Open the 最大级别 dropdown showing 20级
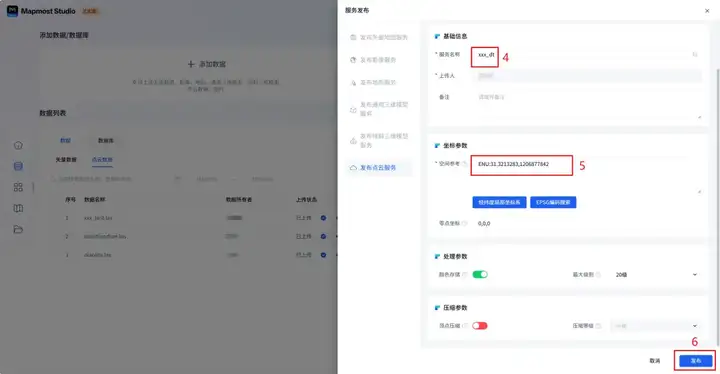The width and height of the screenshot is (720, 374). [x=656, y=275]
